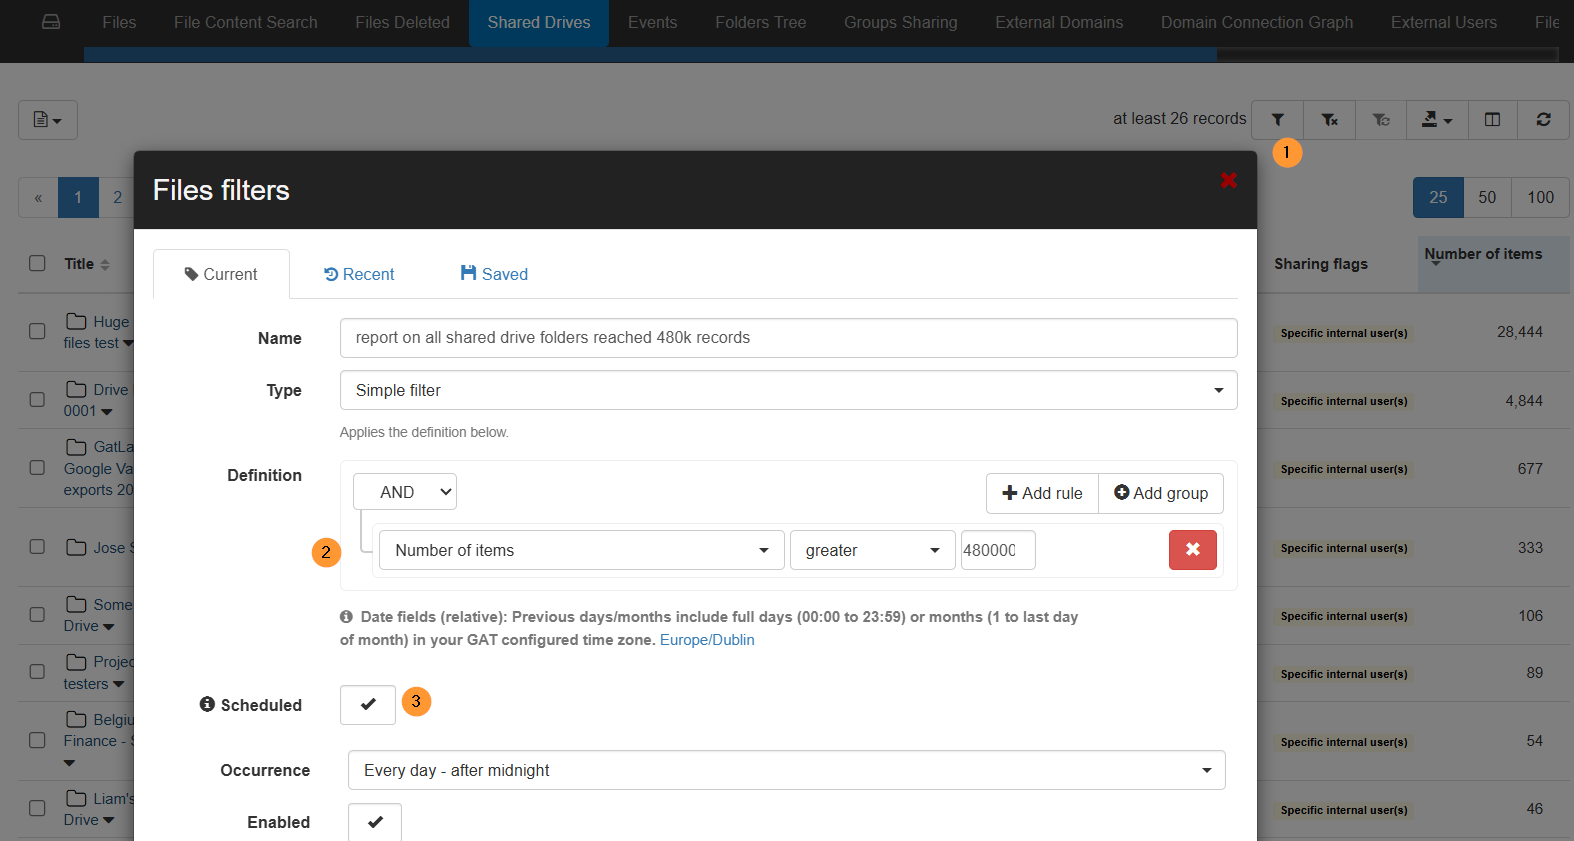Click the Jose folder icon
This screenshot has height=841, width=1574.
coord(76,547)
